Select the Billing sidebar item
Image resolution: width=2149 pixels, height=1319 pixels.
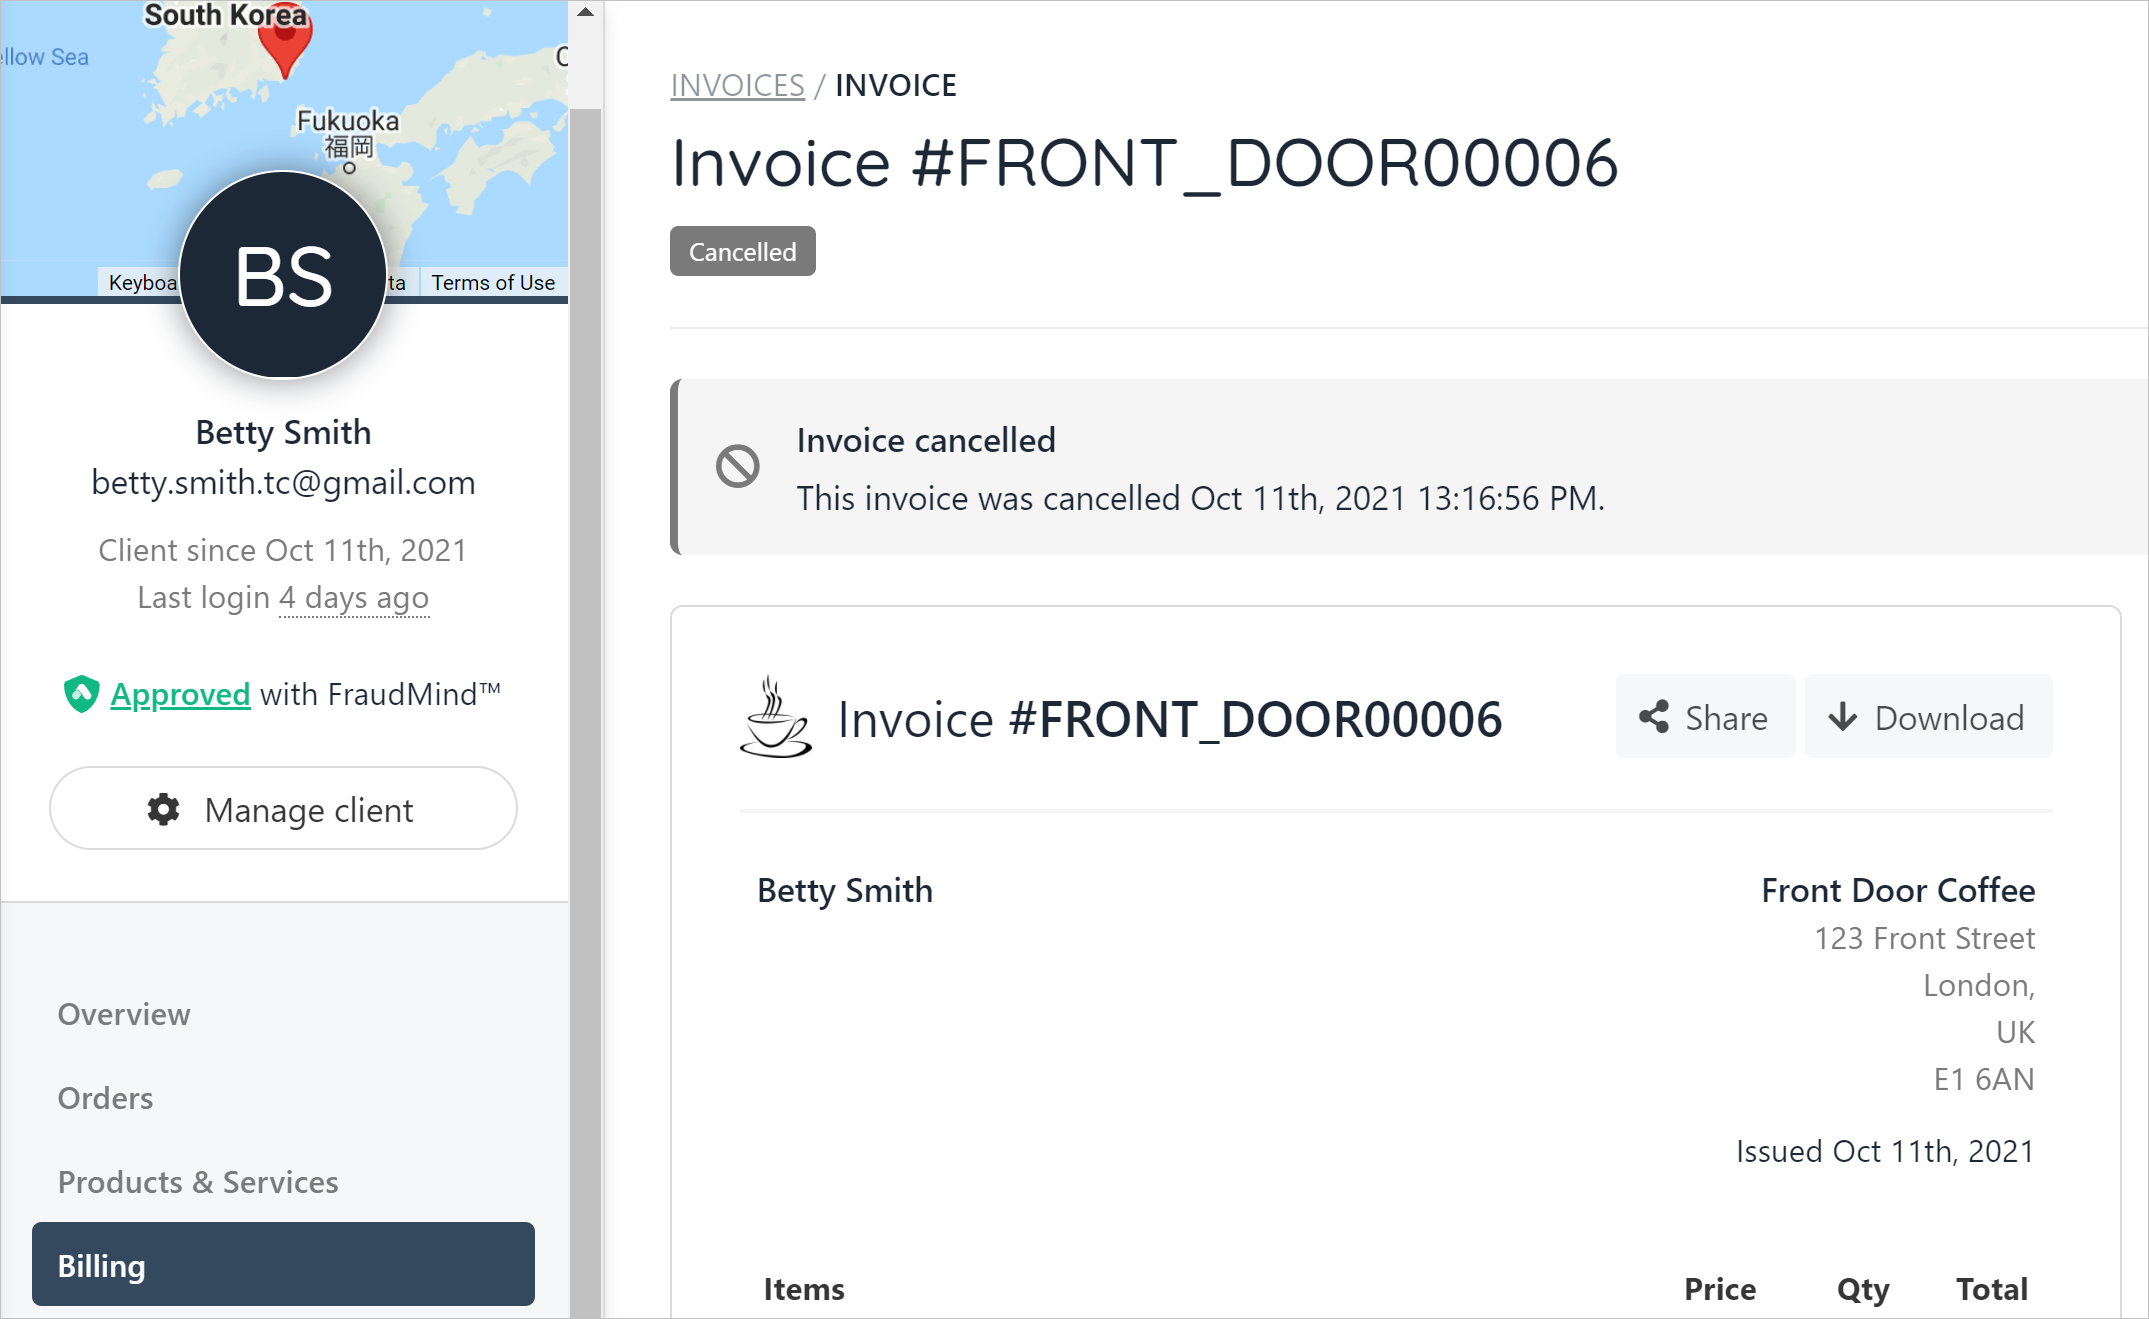283,1265
